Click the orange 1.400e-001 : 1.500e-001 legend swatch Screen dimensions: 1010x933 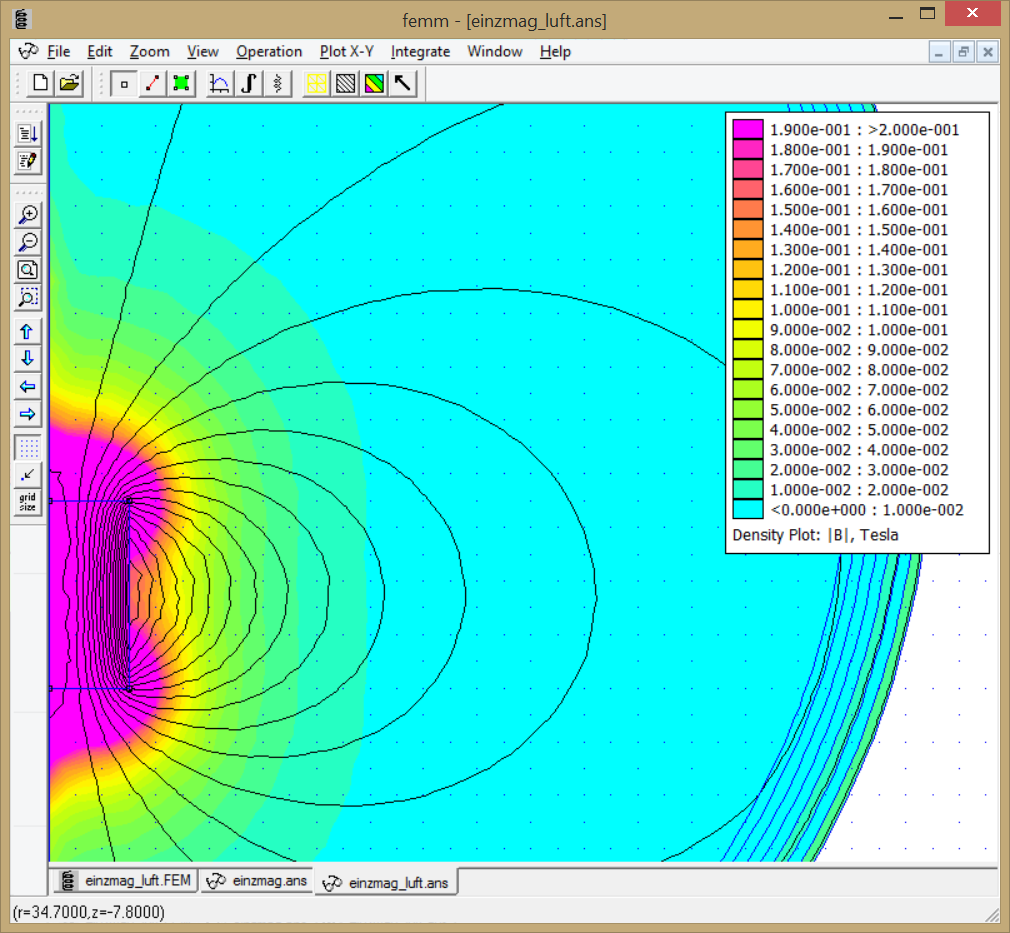pos(748,229)
